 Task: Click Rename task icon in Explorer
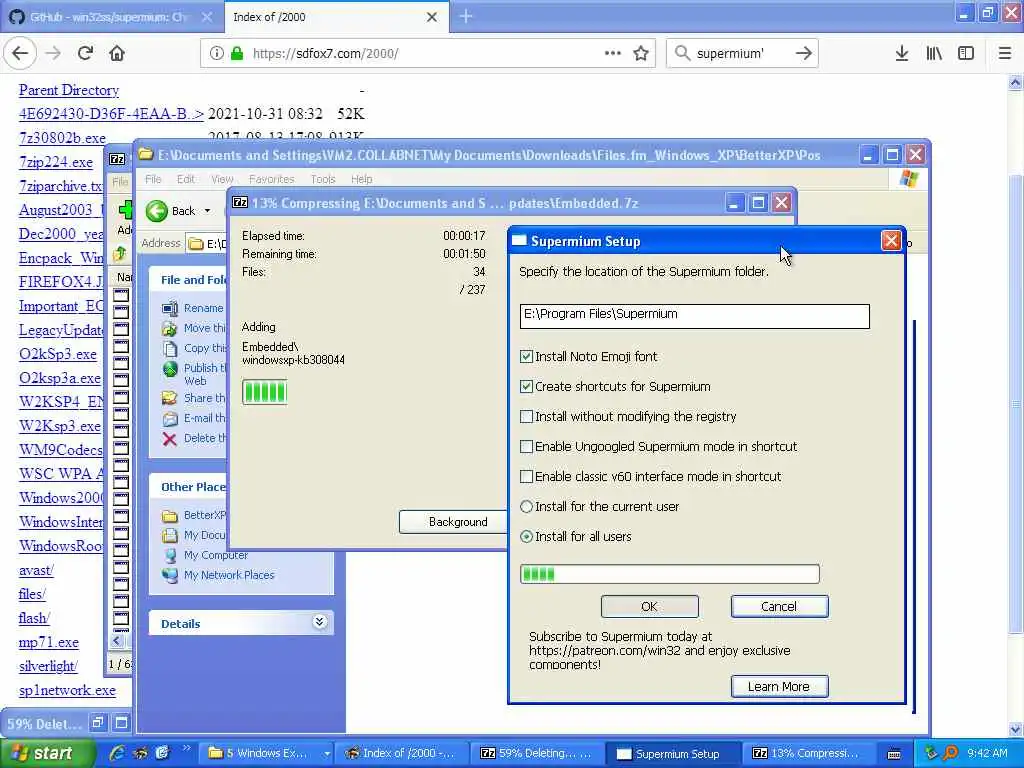coord(170,308)
